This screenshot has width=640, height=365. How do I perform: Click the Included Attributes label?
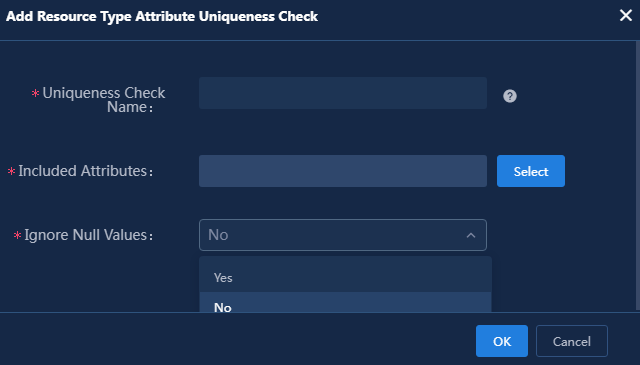(85, 171)
